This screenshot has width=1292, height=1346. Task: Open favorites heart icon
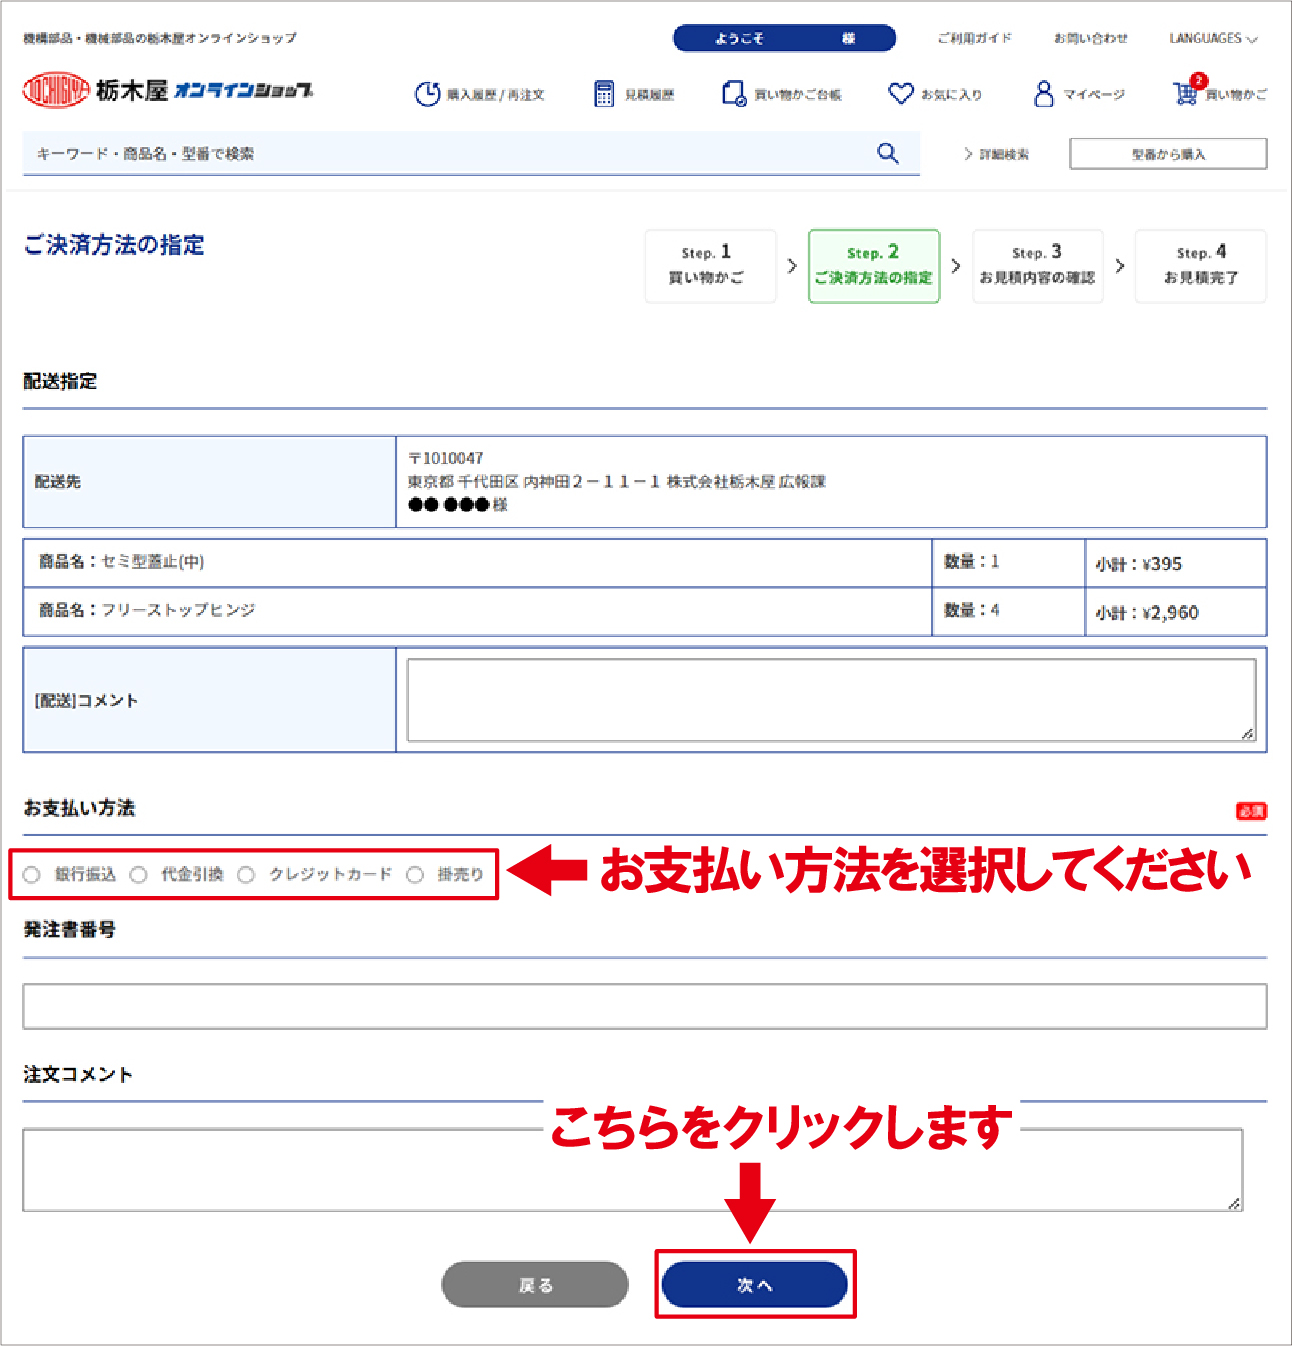point(901,94)
